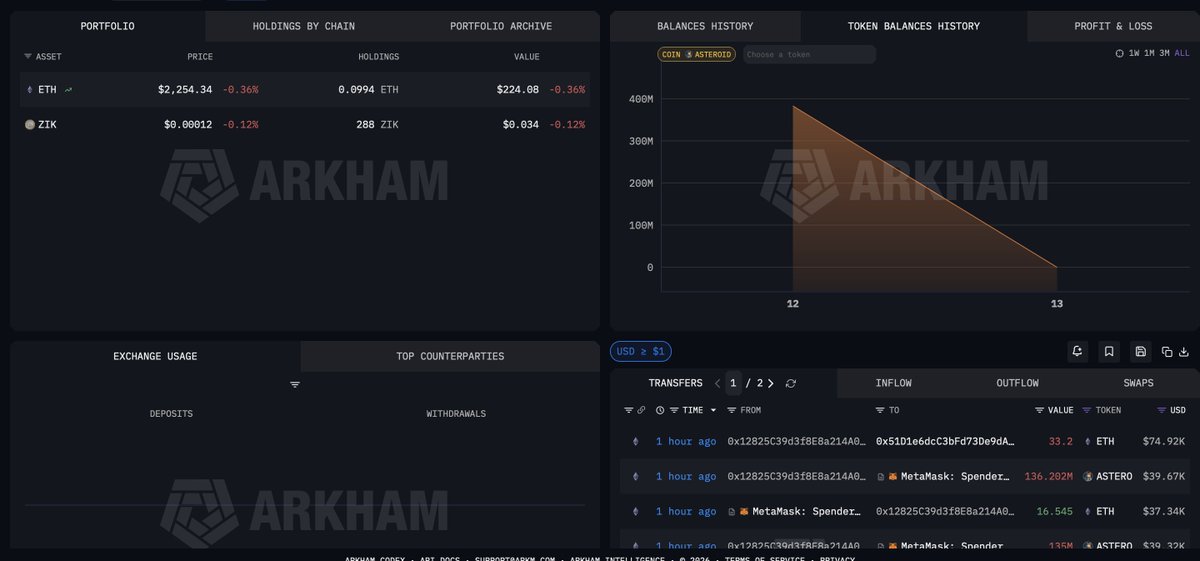Set chart range to 1M

pyautogui.click(x=1149, y=53)
